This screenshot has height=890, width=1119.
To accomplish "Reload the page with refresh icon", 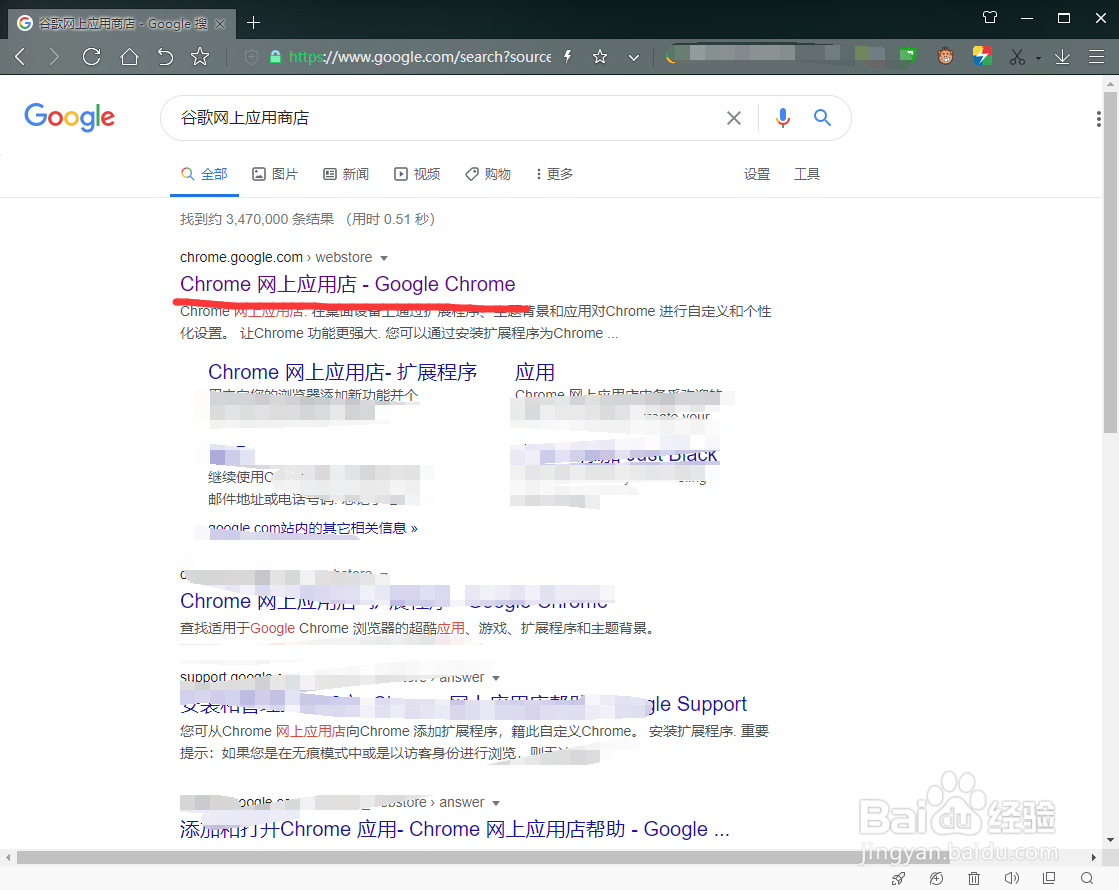I will click(91, 56).
